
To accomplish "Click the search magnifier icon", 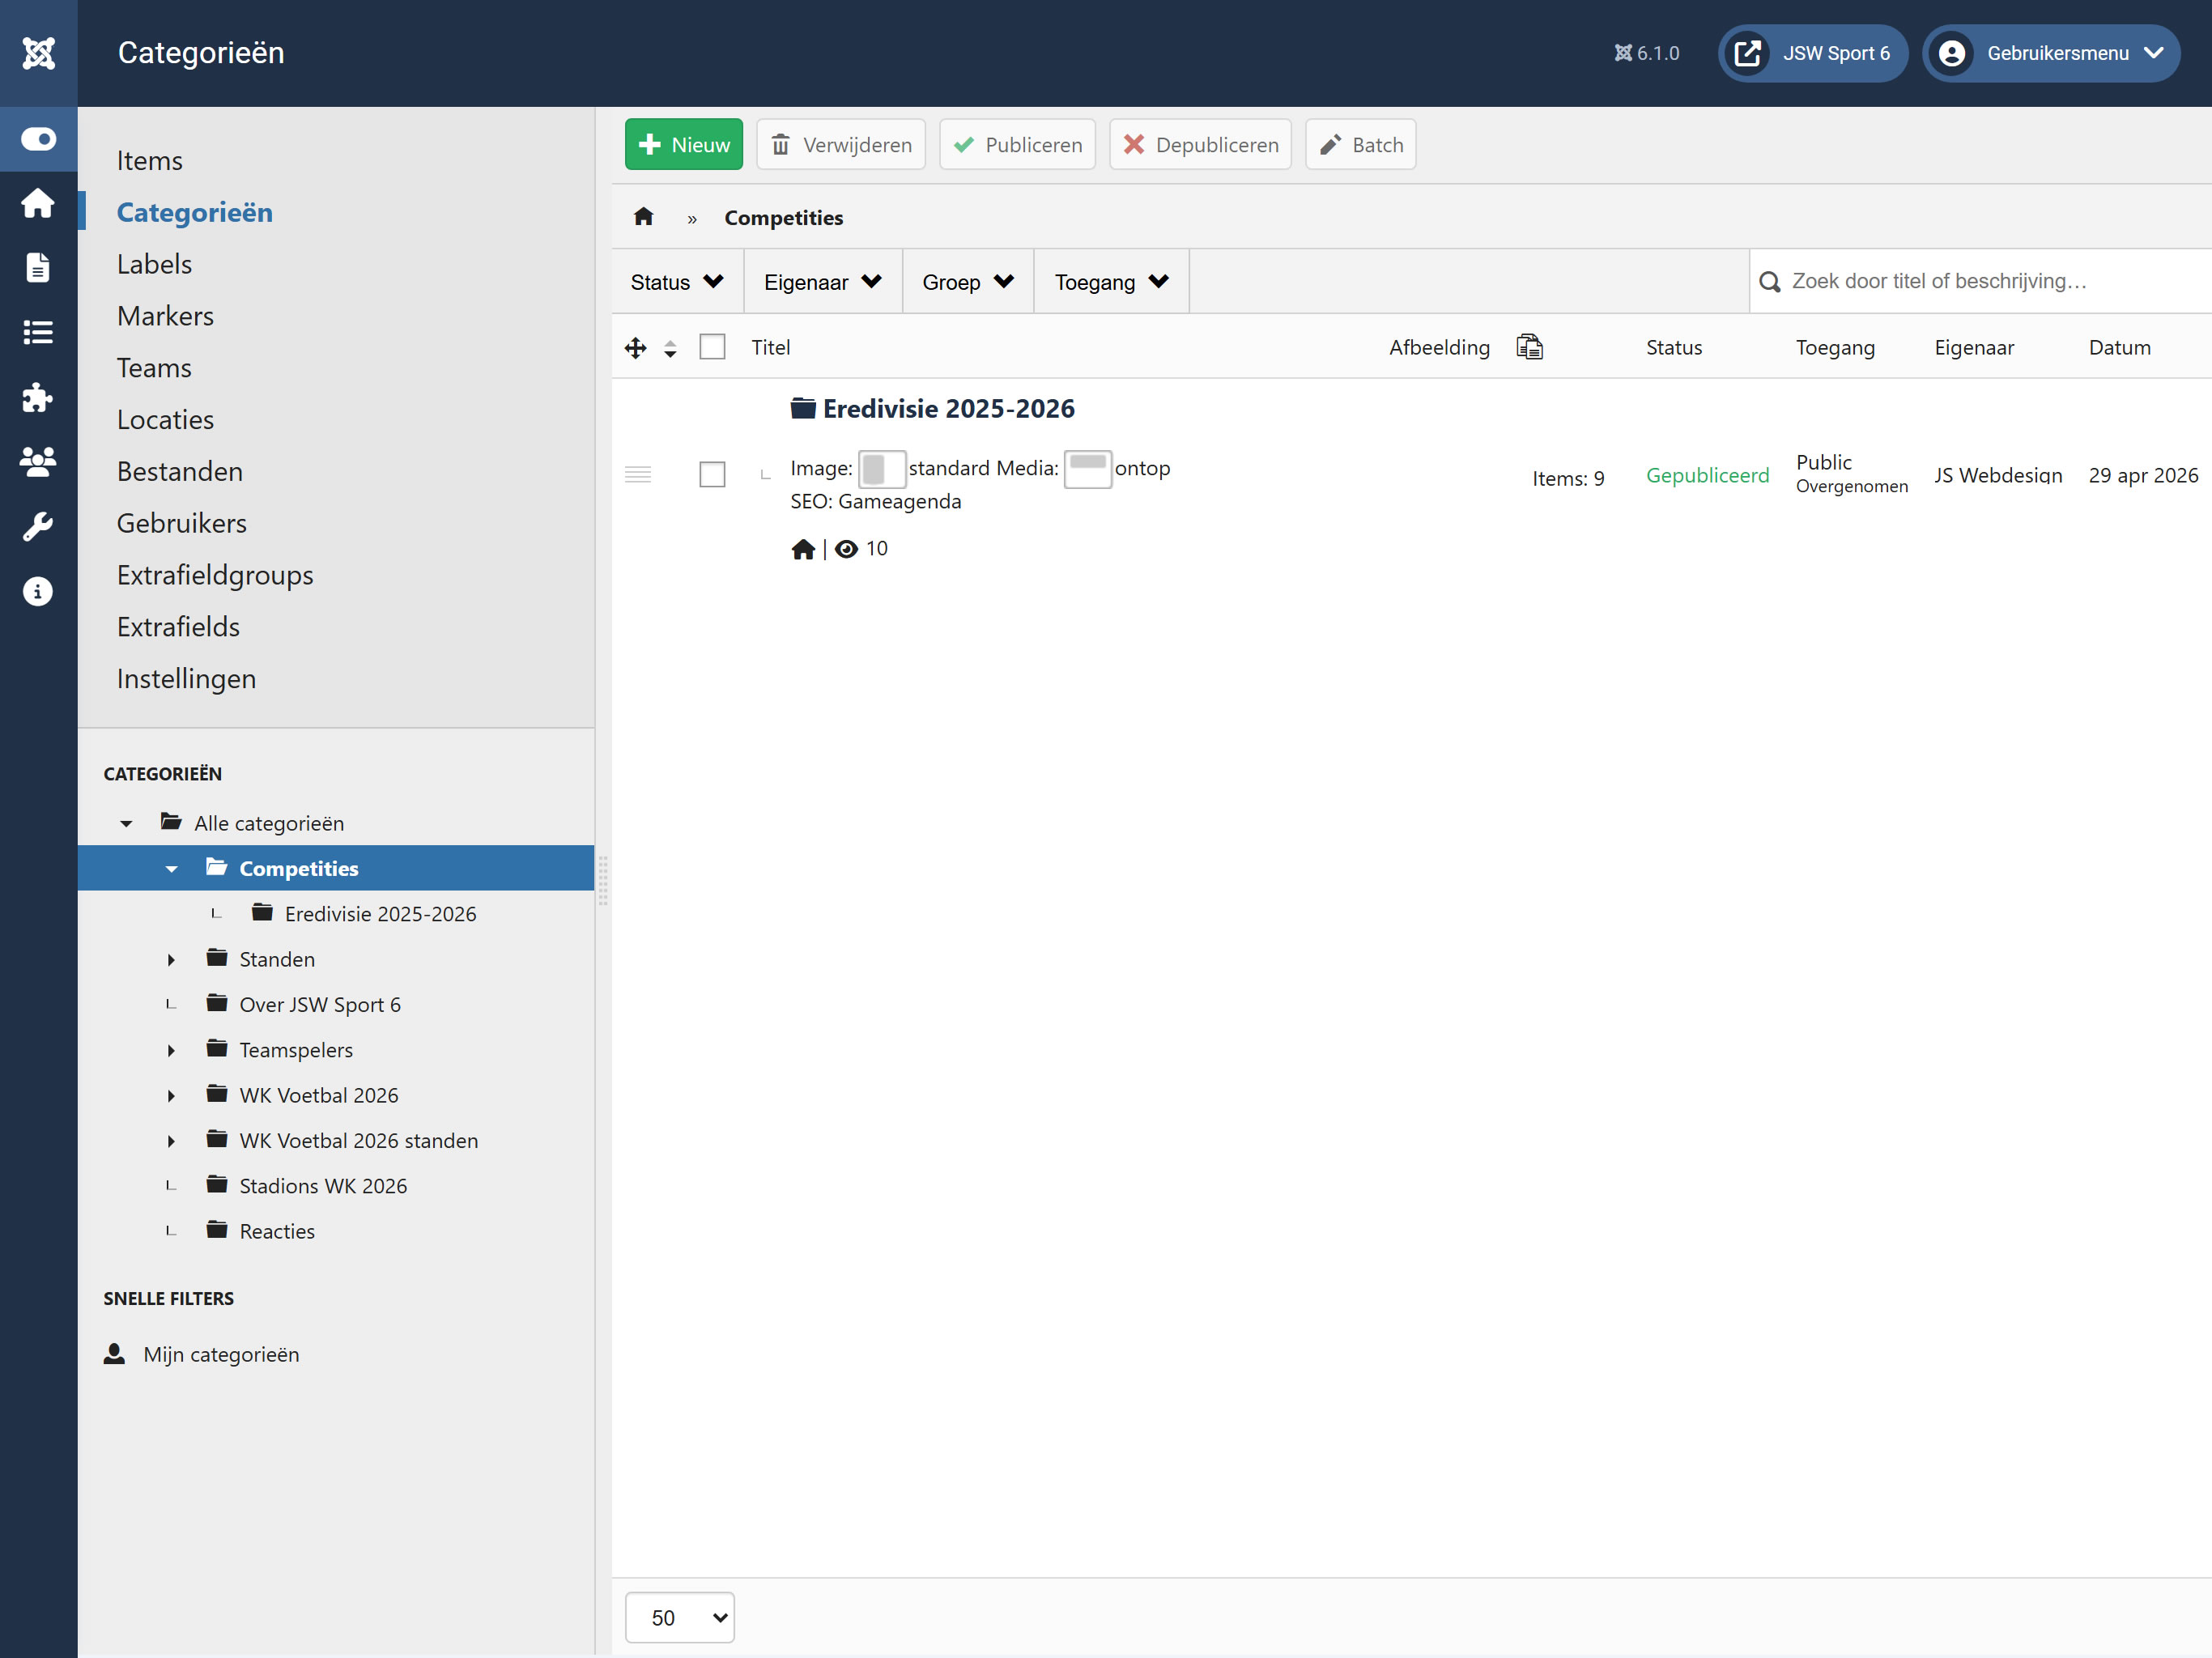I will point(1769,282).
